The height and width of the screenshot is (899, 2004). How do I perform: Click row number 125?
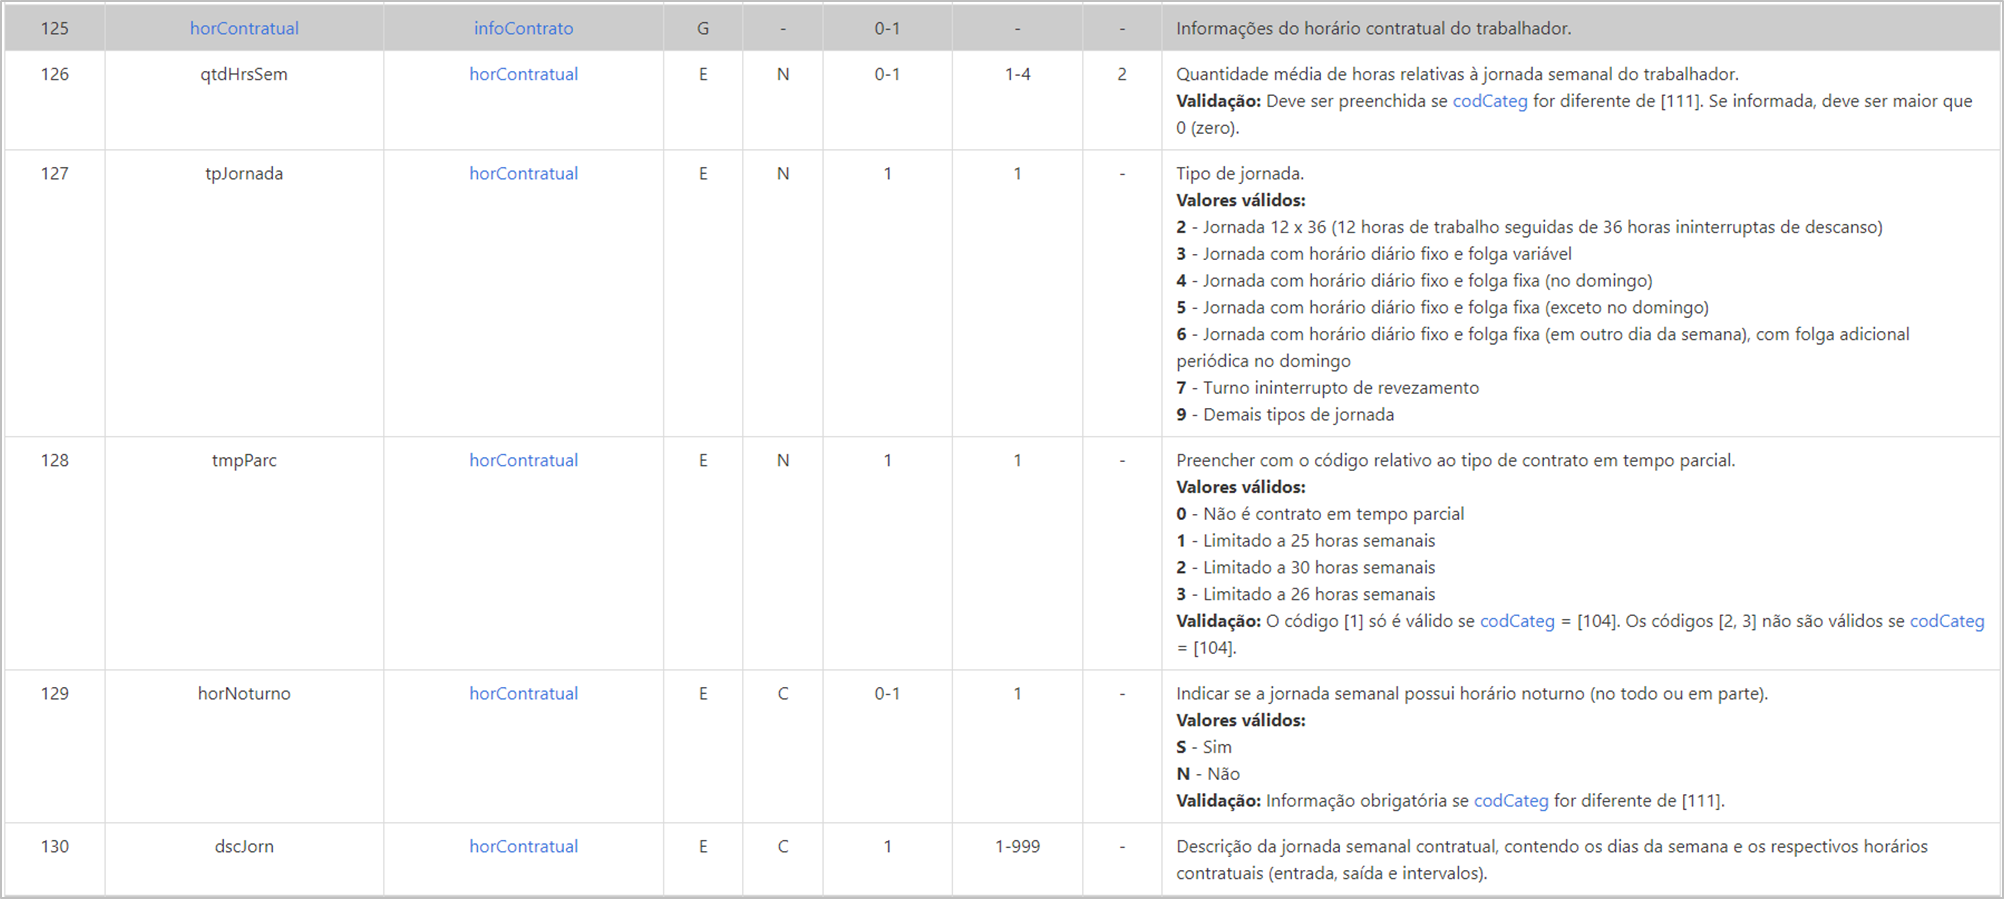[x=55, y=28]
